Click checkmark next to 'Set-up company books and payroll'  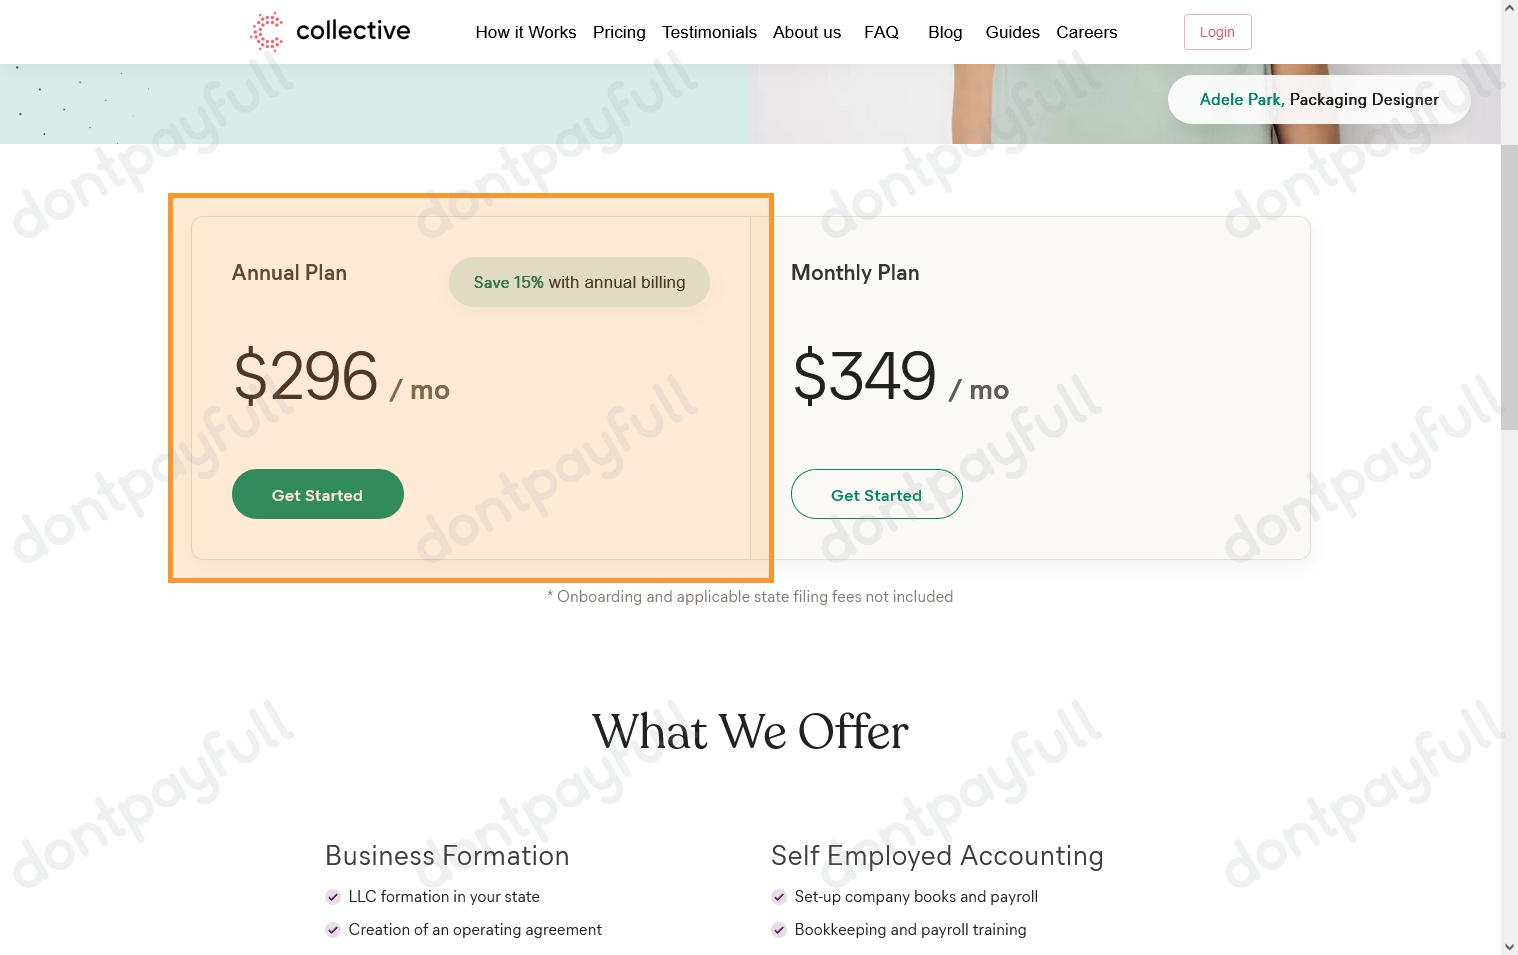[x=779, y=897]
